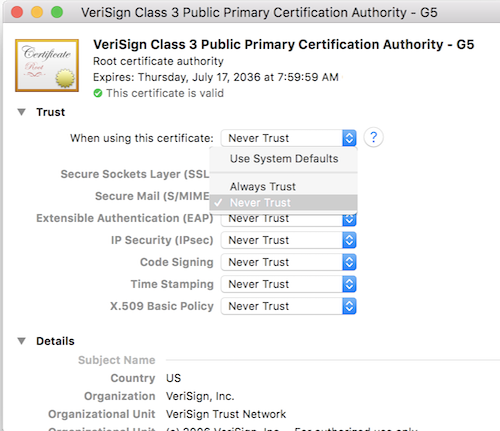500x431 pixels.
Task: Open the Code Signing trust dropdown
Action: 289,262
